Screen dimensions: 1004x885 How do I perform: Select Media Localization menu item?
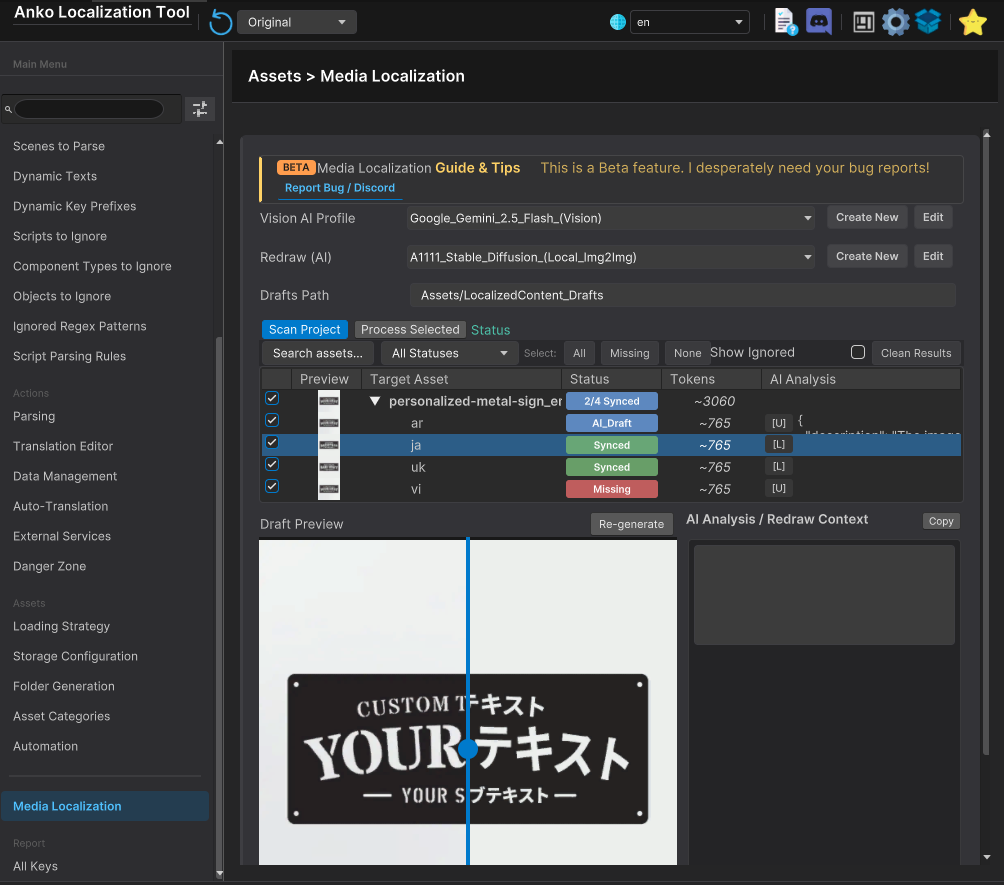click(105, 806)
